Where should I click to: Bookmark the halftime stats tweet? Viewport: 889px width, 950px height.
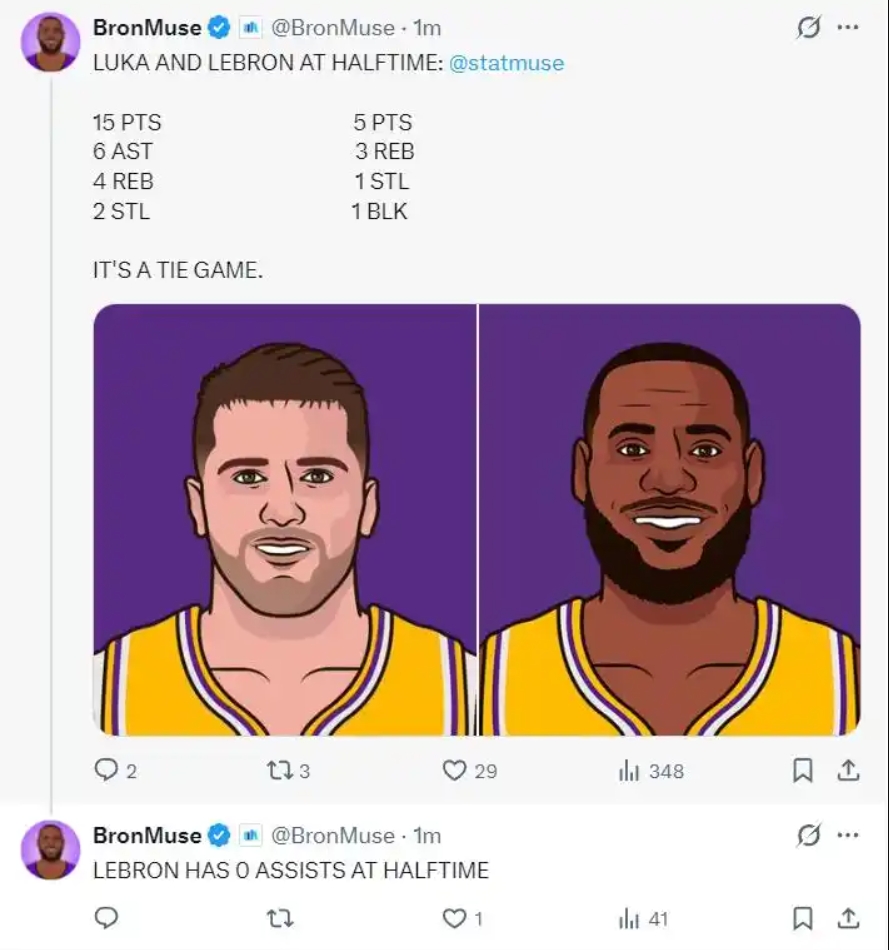[x=802, y=770]
